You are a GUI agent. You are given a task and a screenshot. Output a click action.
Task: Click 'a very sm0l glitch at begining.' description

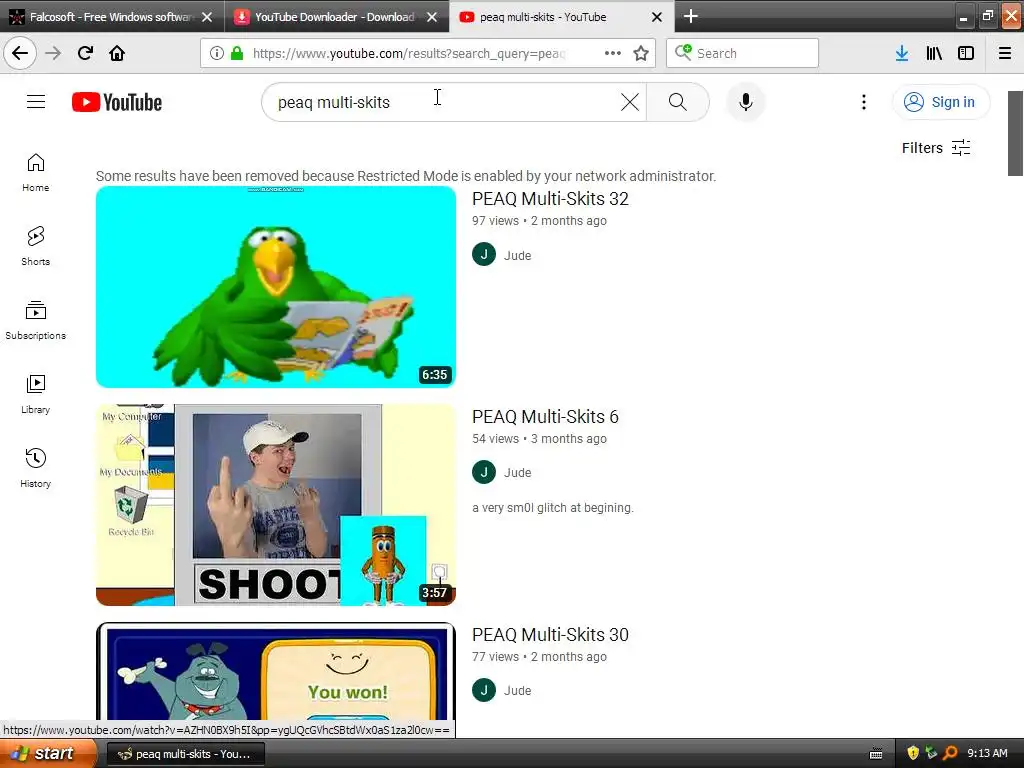click(552, 507)
